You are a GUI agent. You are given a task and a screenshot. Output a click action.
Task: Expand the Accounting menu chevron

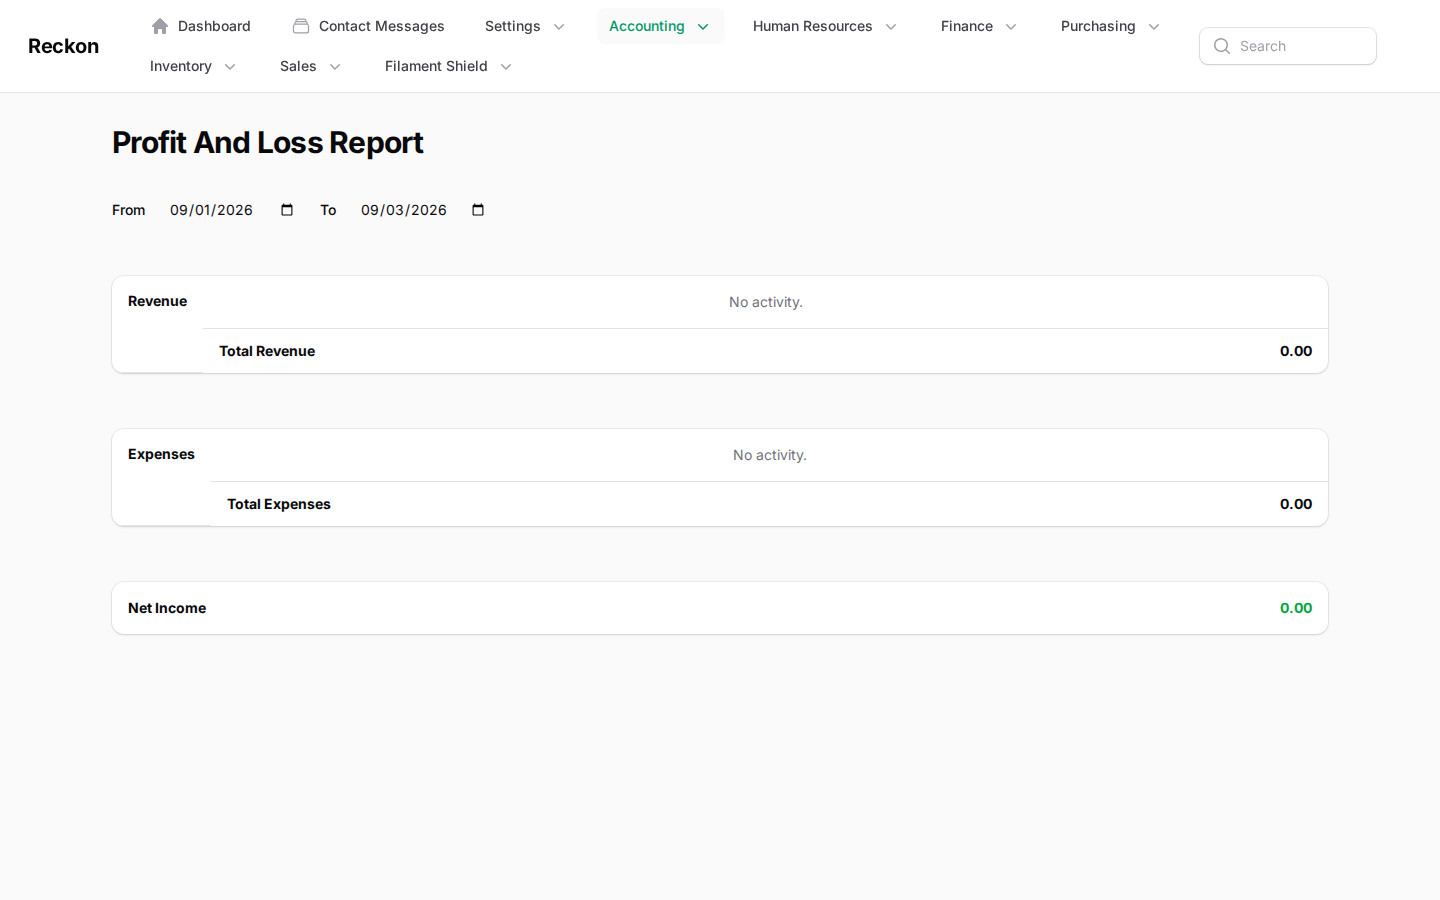click(703, 27)
